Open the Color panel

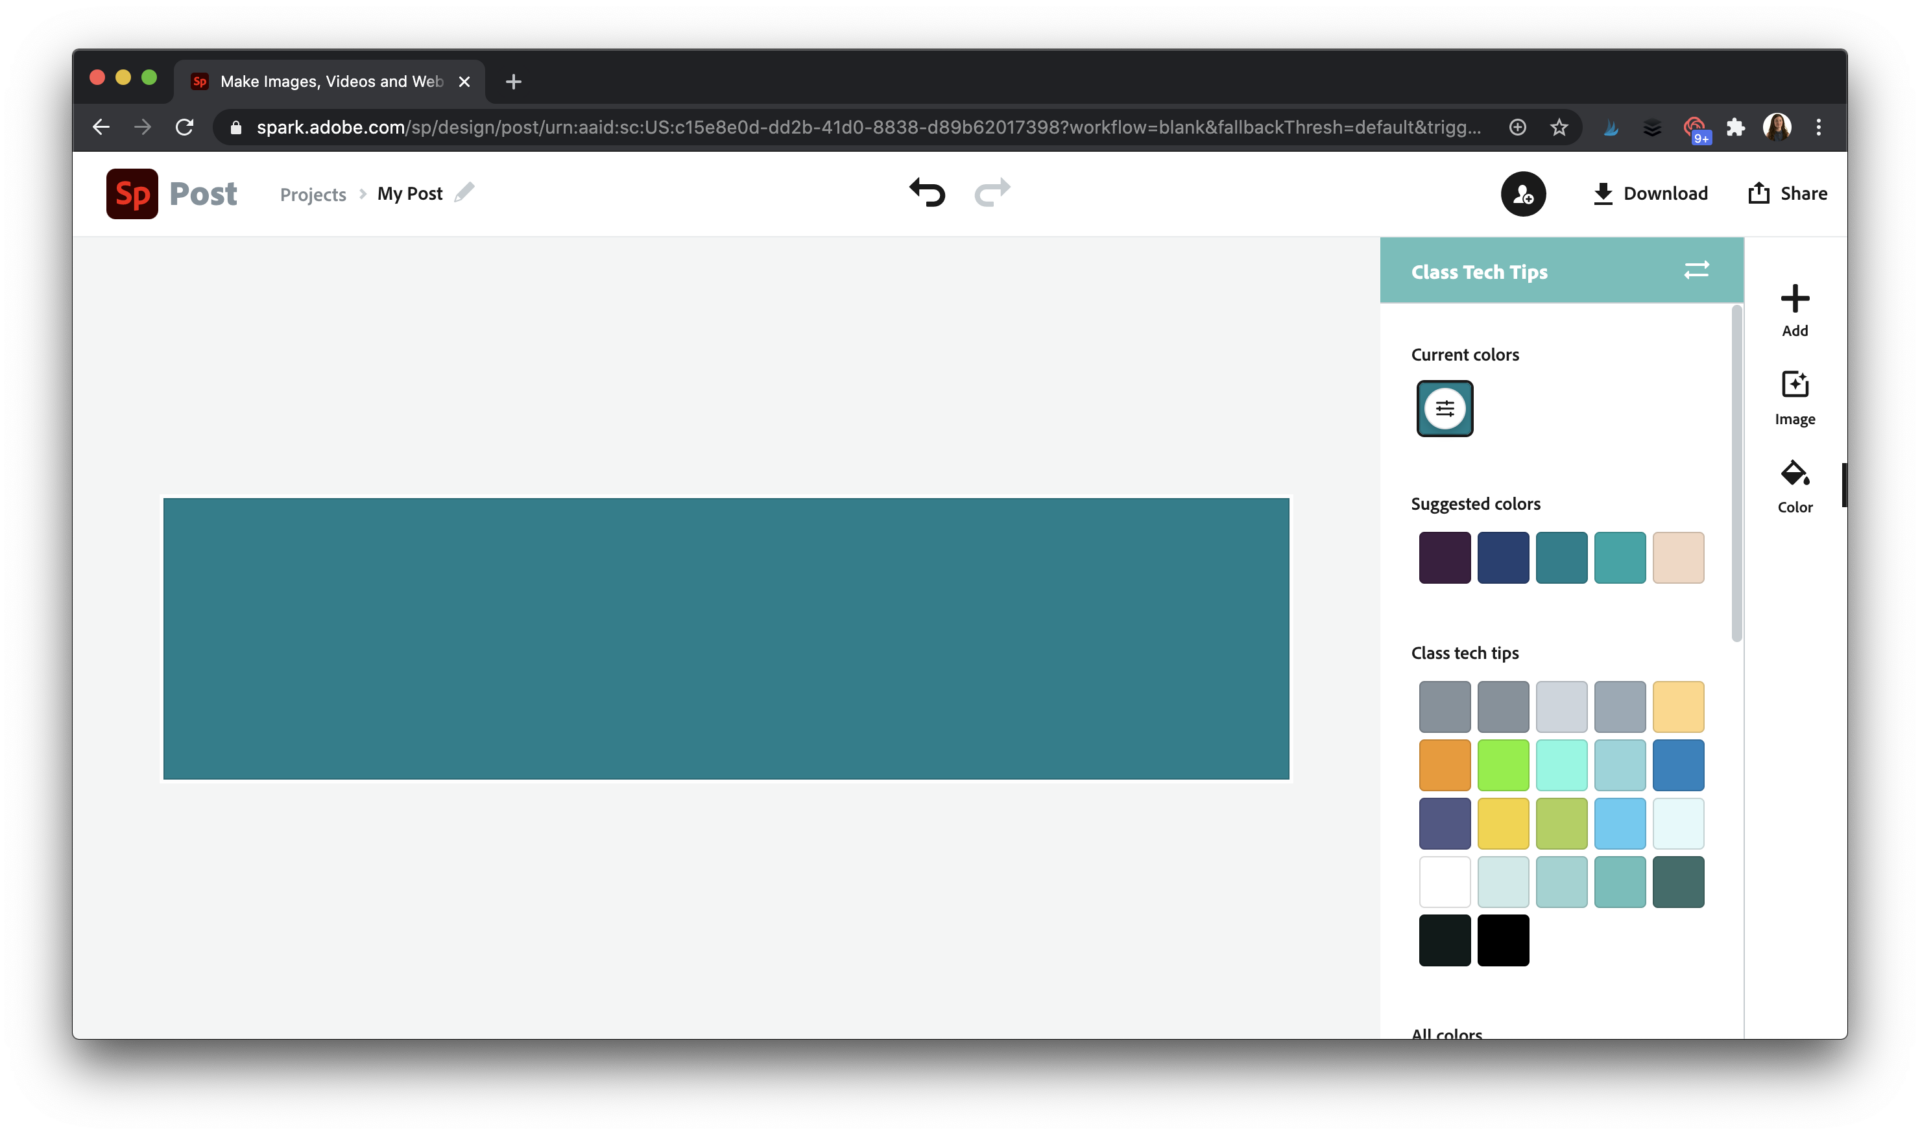(x=1794, y=486)
